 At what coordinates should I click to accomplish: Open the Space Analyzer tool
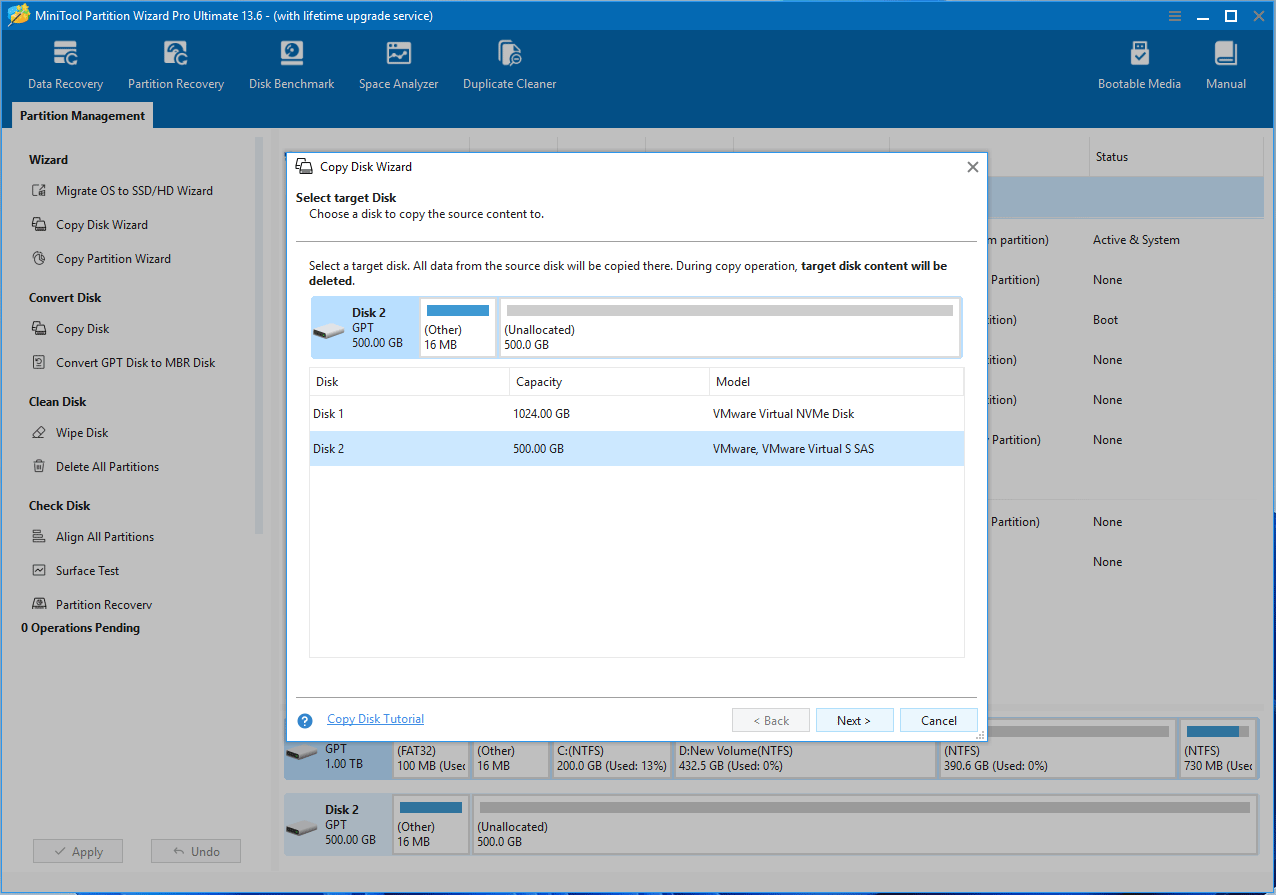398,65
